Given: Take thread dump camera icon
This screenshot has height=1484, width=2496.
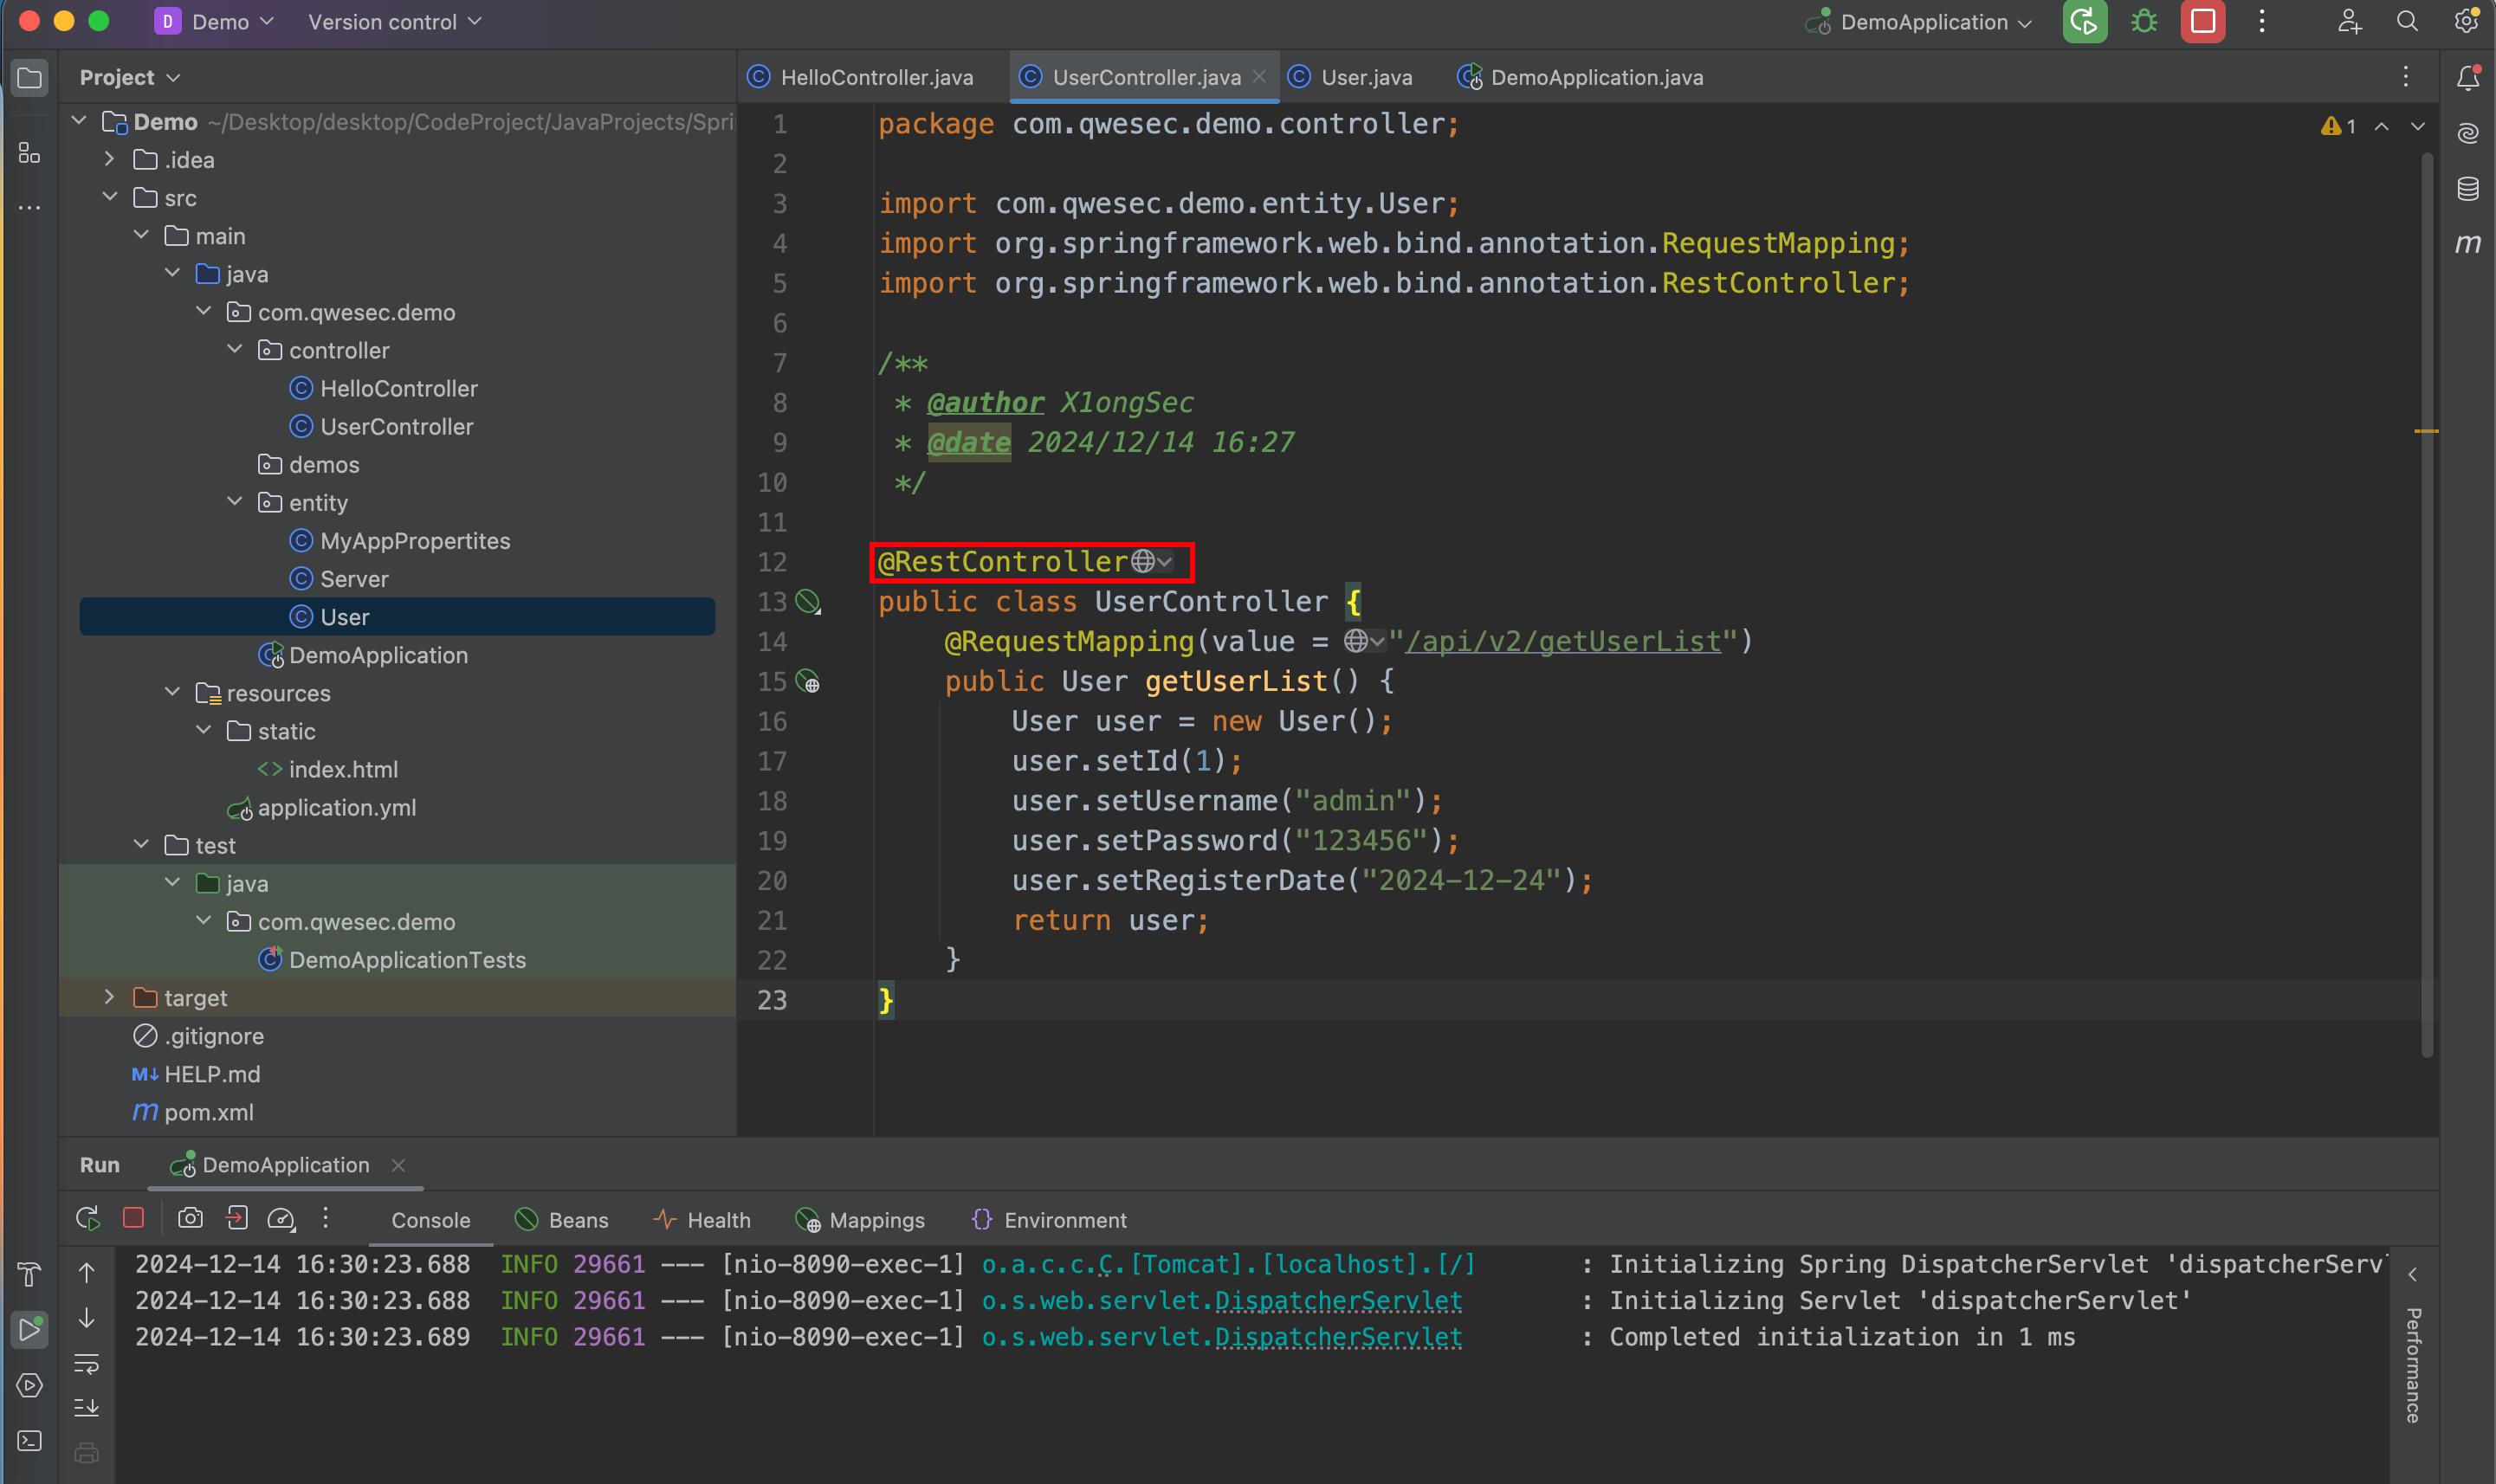Looking at the screenshot, I should (190, 1218).
